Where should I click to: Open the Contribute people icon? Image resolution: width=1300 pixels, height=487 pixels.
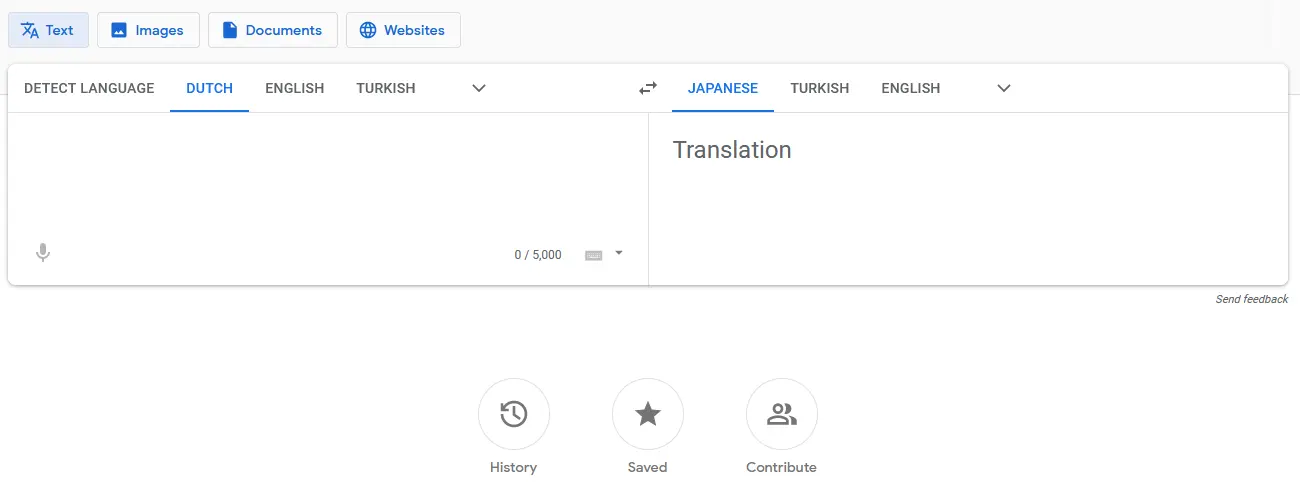click(x=781, y=414)
